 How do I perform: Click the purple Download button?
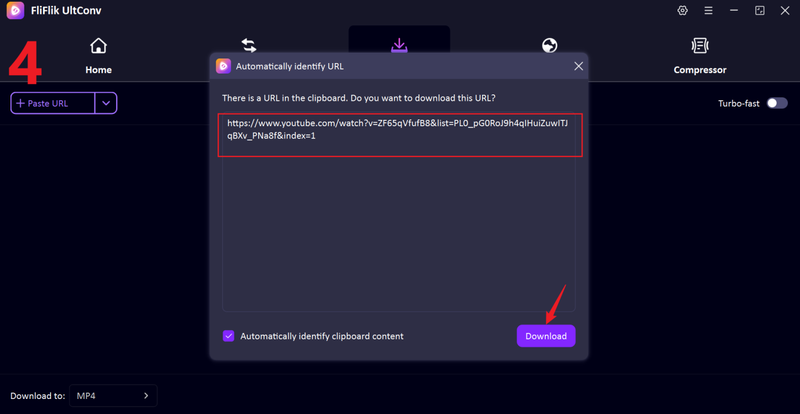(546, 336)
